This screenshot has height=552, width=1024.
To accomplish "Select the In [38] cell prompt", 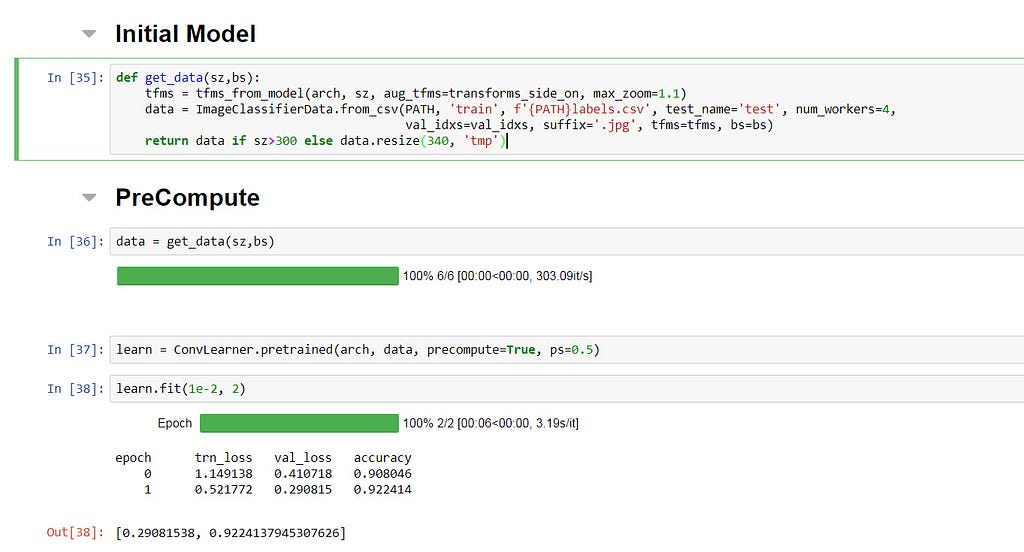I will tap(75, 389).
